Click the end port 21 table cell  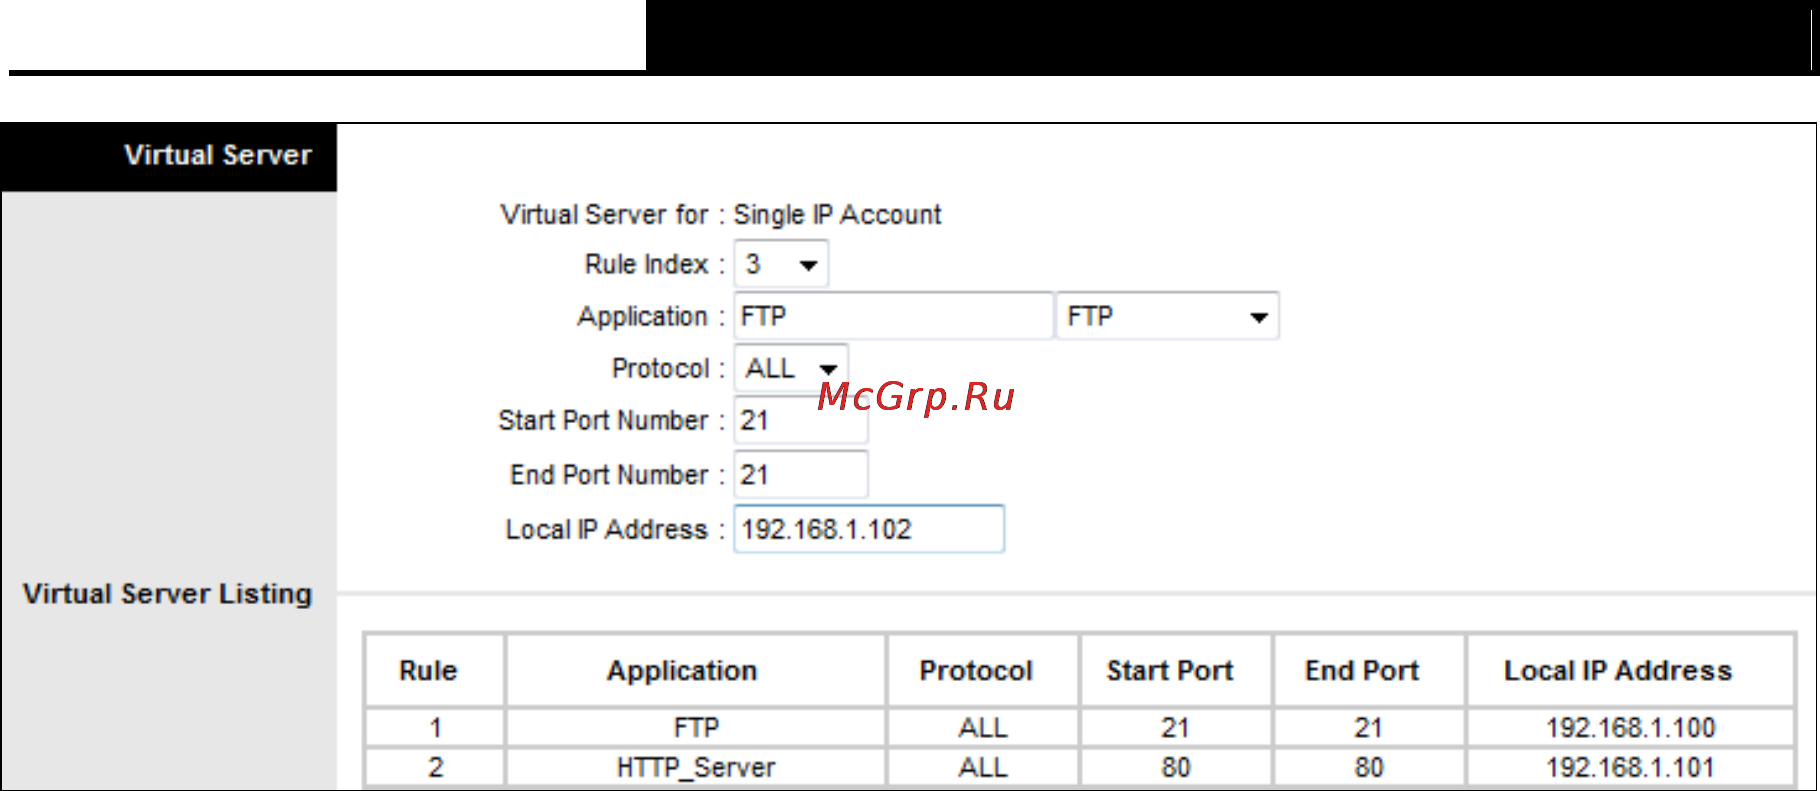tap(1369, 727)
